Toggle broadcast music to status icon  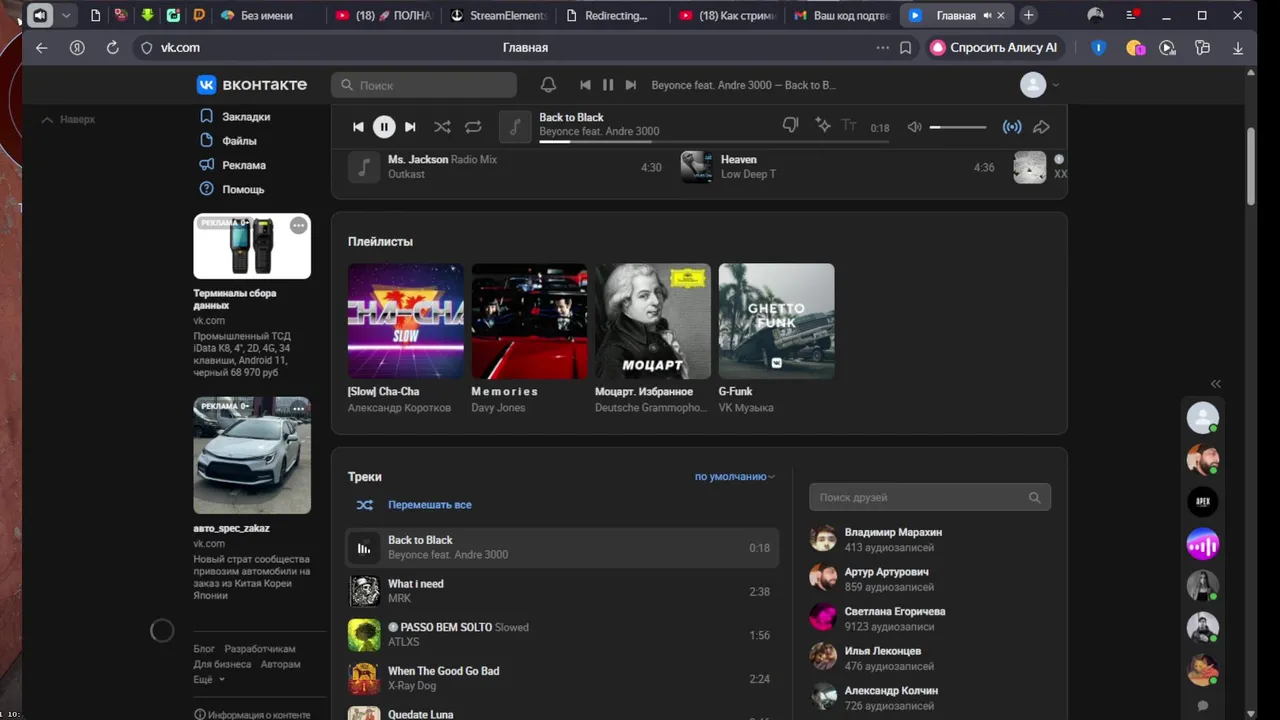pyautogui.click(x=1012, y=127)
